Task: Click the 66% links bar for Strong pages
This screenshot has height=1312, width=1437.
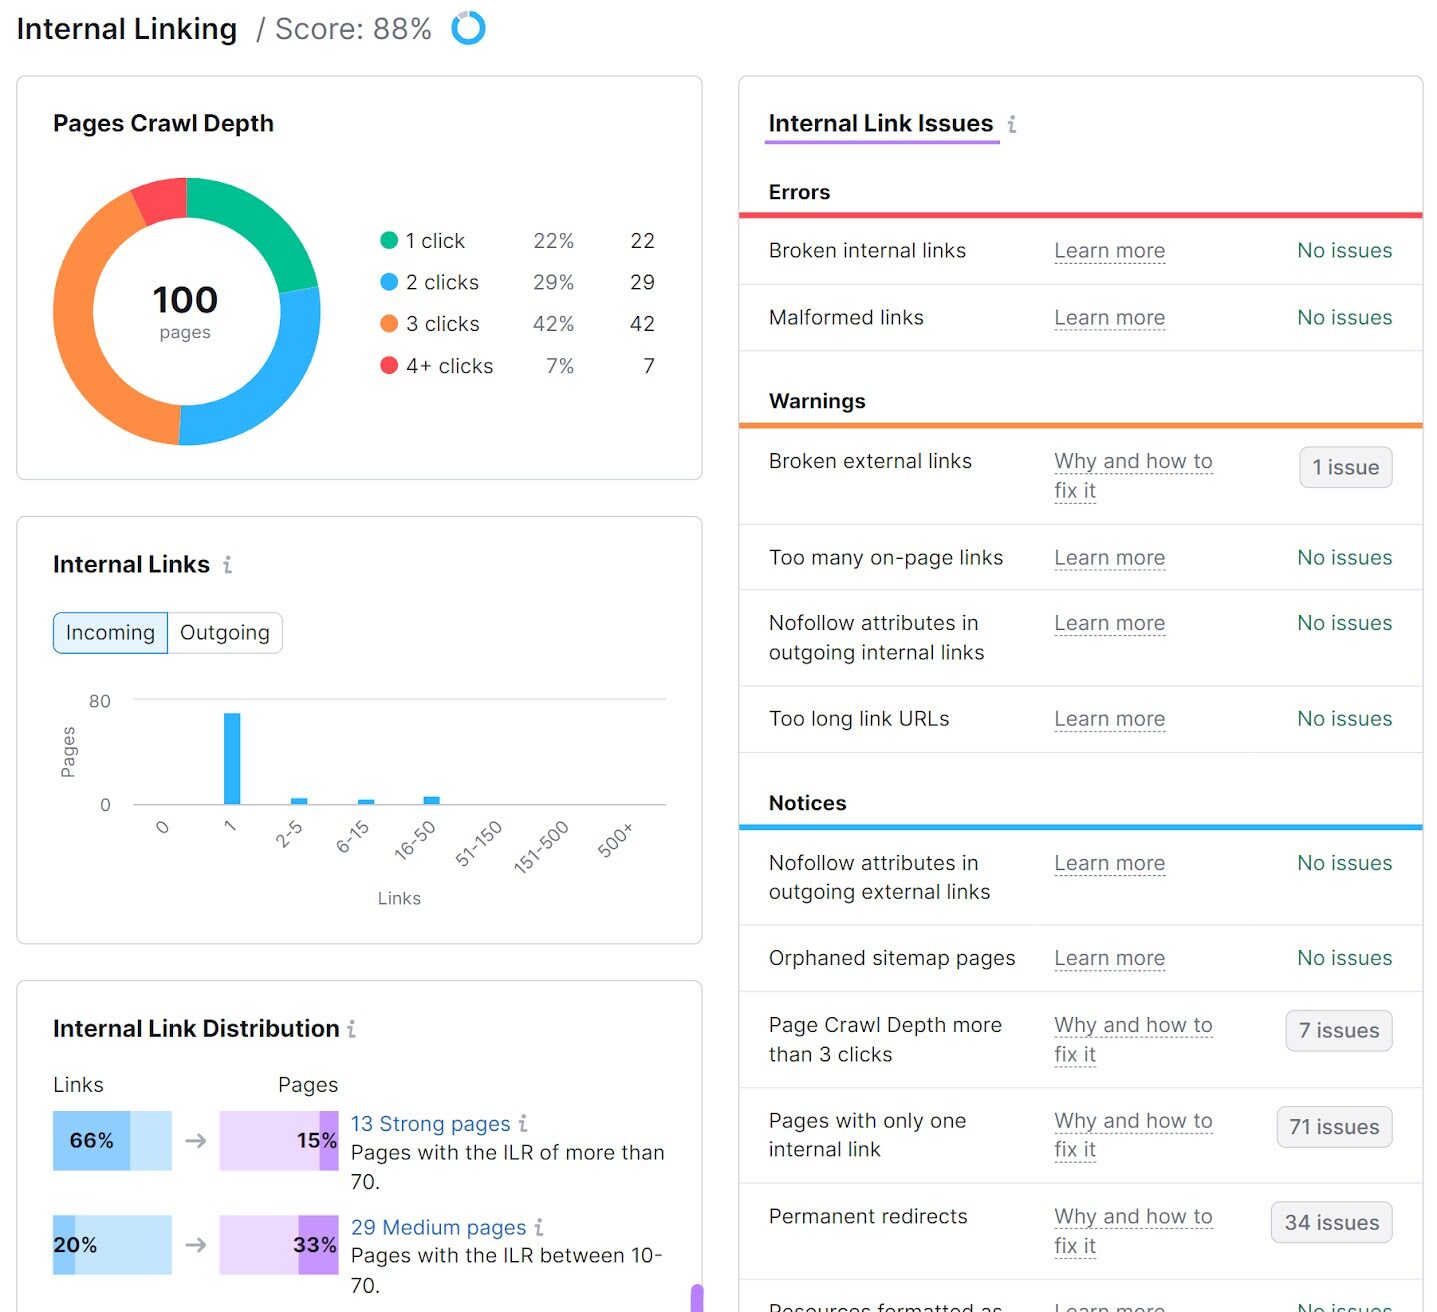Action: coord(112,1141)
